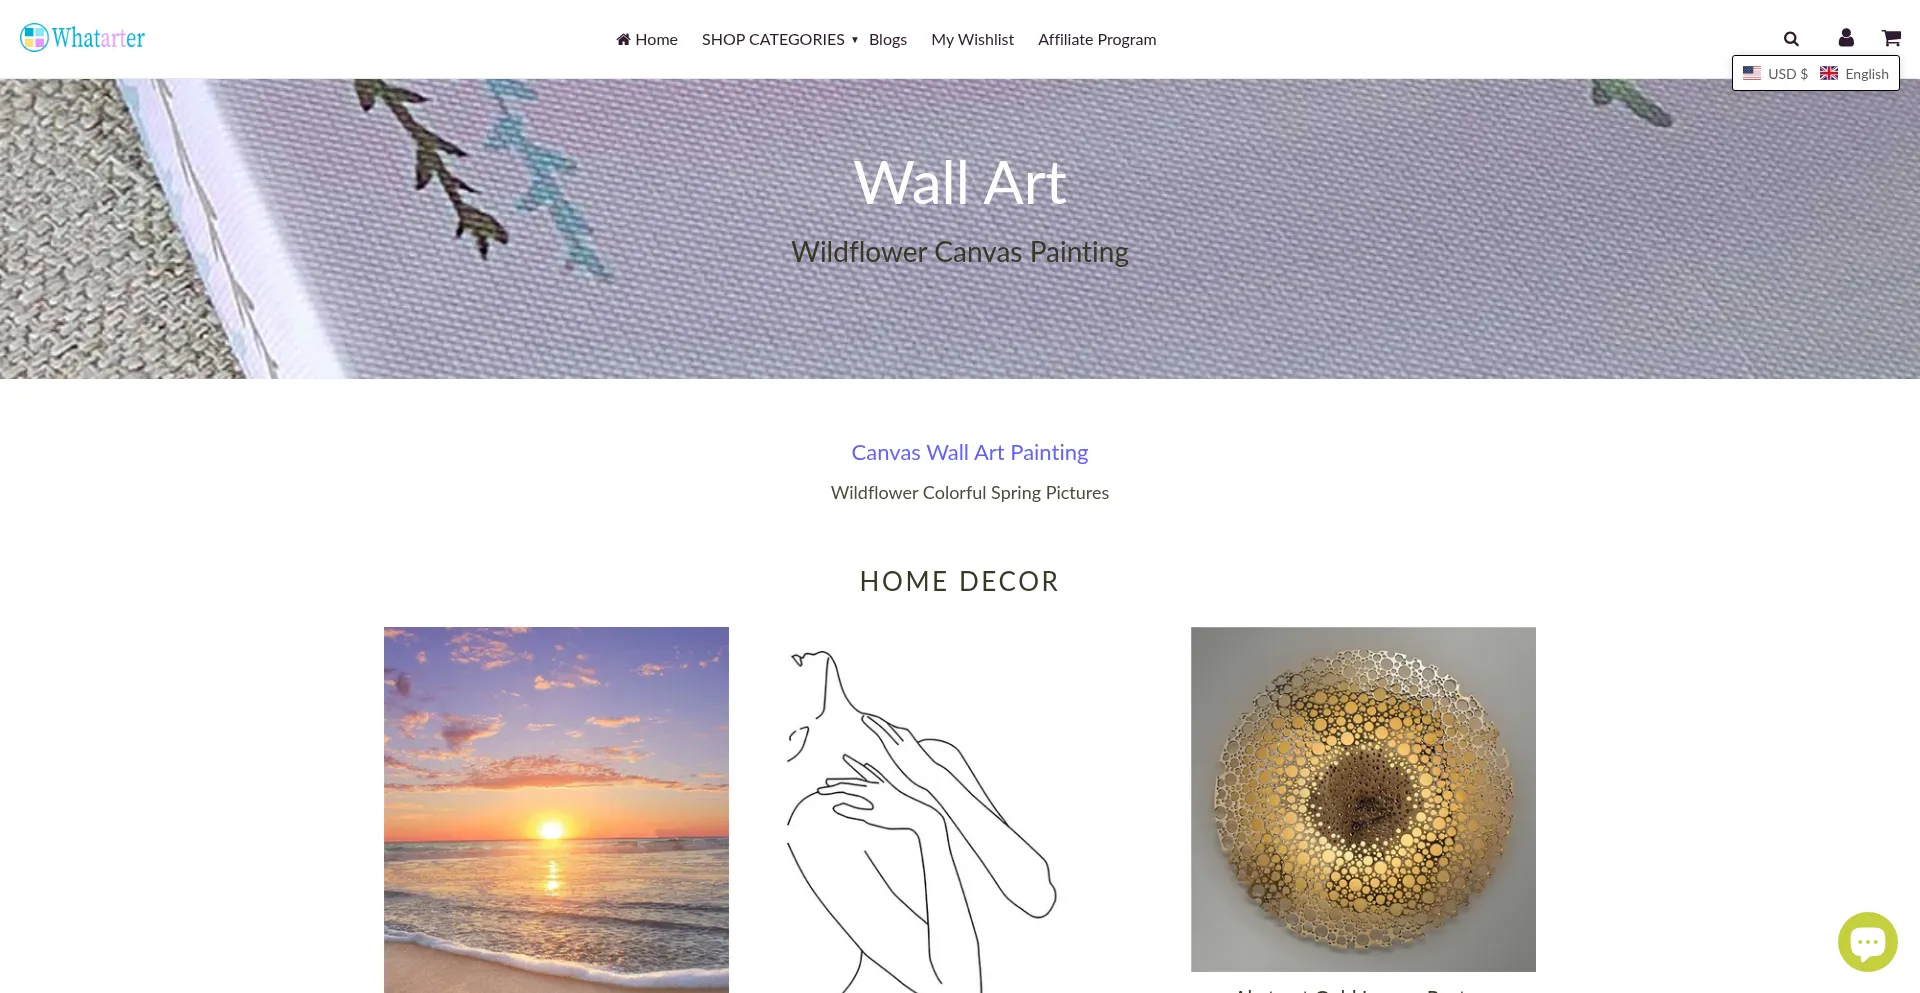The width and height of the screenshot is (1920, 993).
Task: Click the Whatarter logo
Action: (83, 38)
